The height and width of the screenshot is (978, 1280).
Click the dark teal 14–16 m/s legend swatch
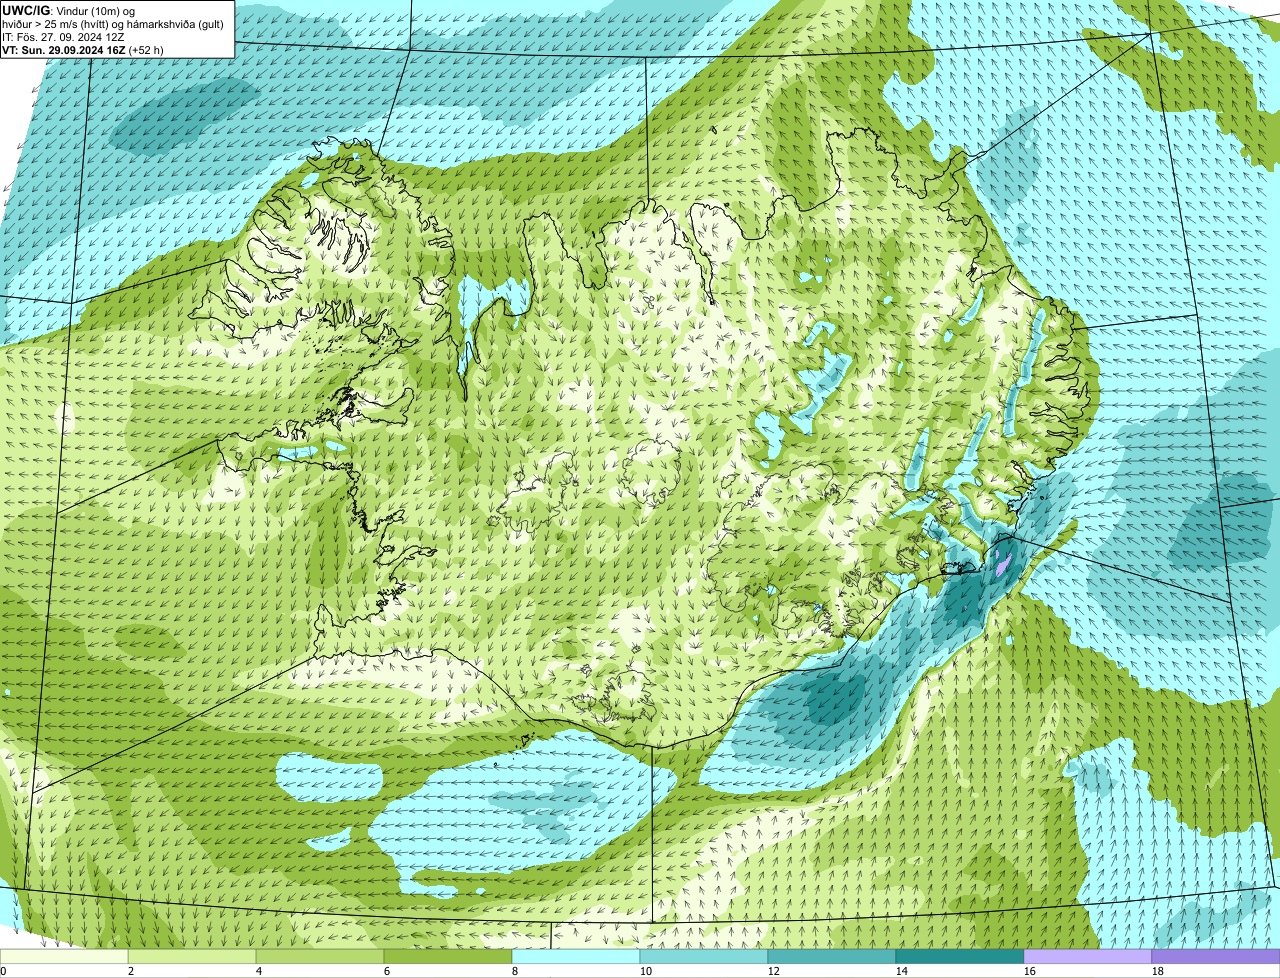point(960,957)
